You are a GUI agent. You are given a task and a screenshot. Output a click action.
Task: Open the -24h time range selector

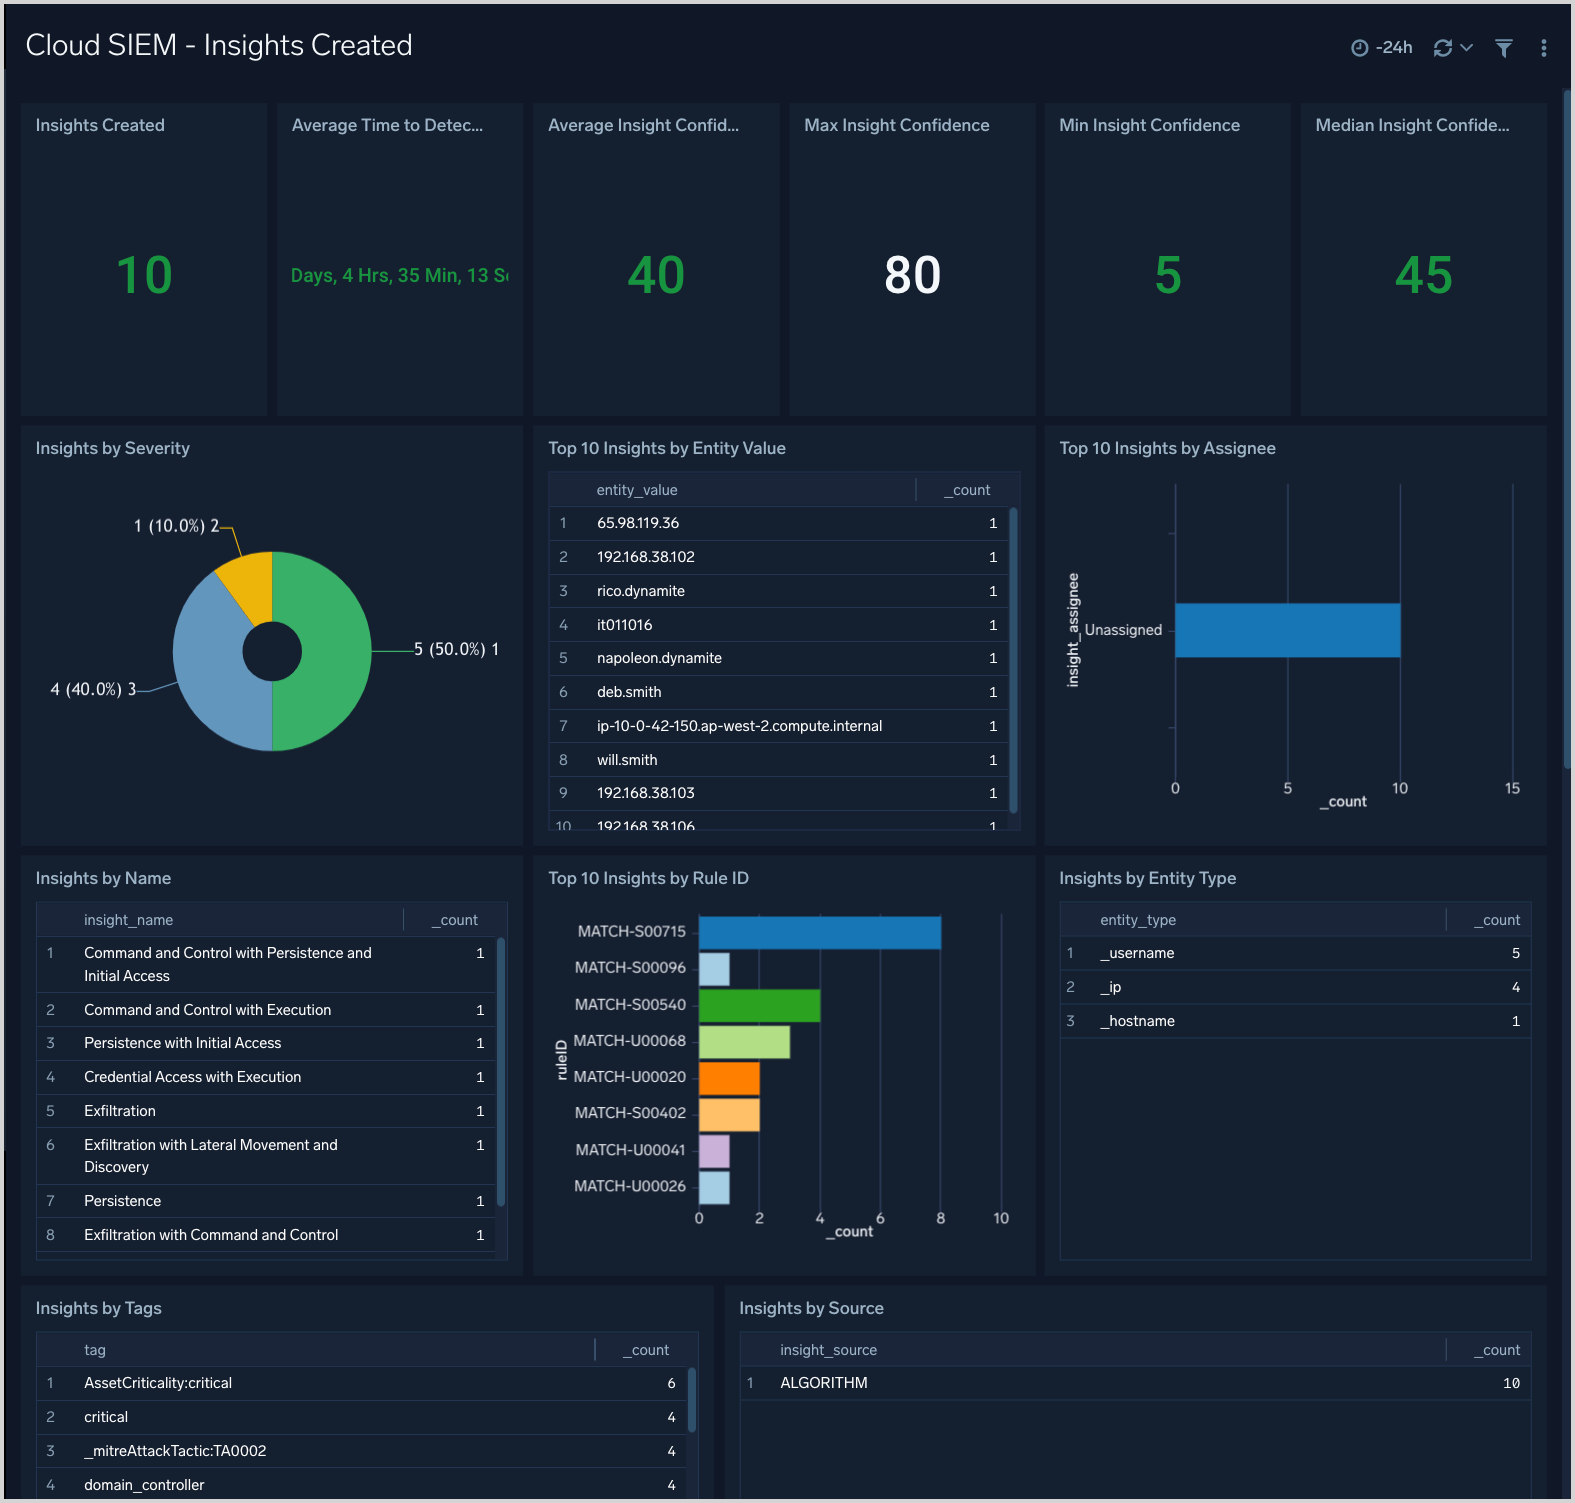coord(1382,48)
